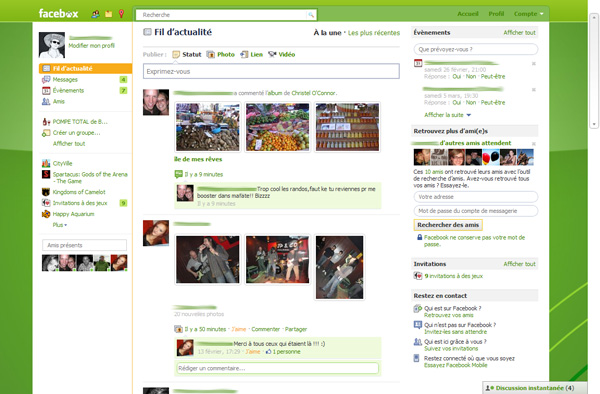The height and width of the screenshot is (394, 600).
Task: Open orange fruit market photo
Action: [x=277, y=127]
